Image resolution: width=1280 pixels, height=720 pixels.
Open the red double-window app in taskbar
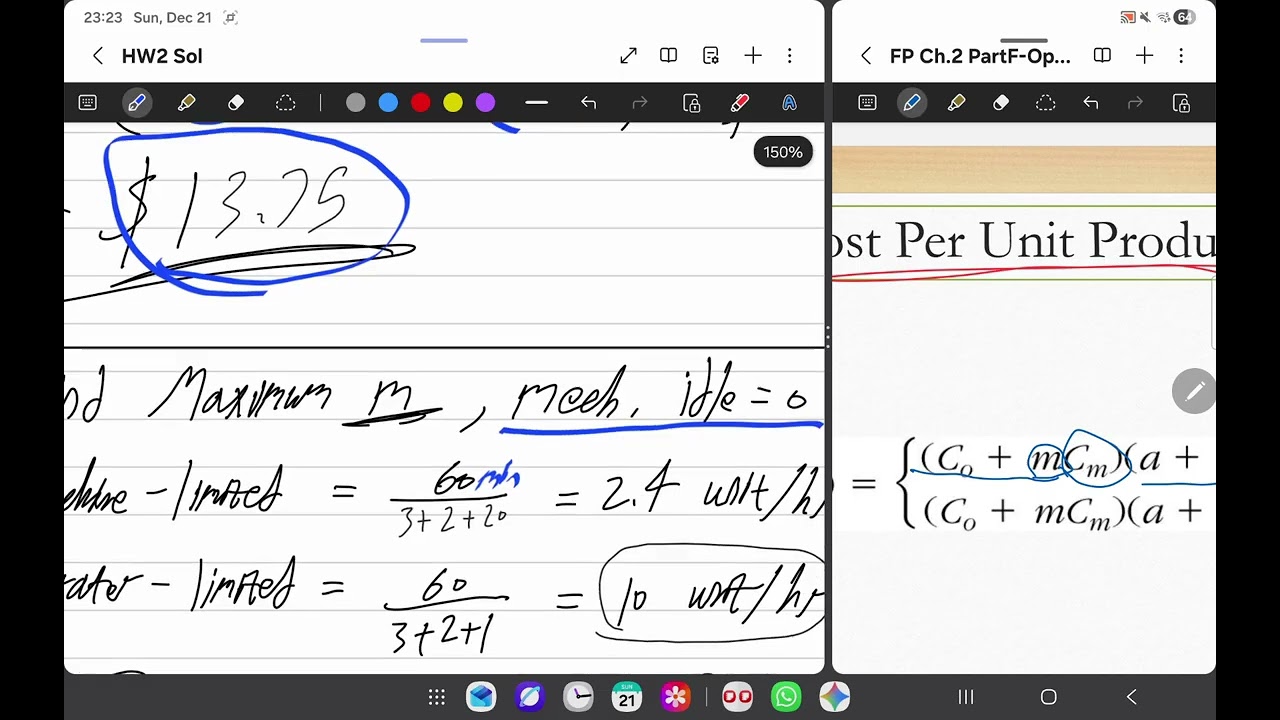coord(738,697)
